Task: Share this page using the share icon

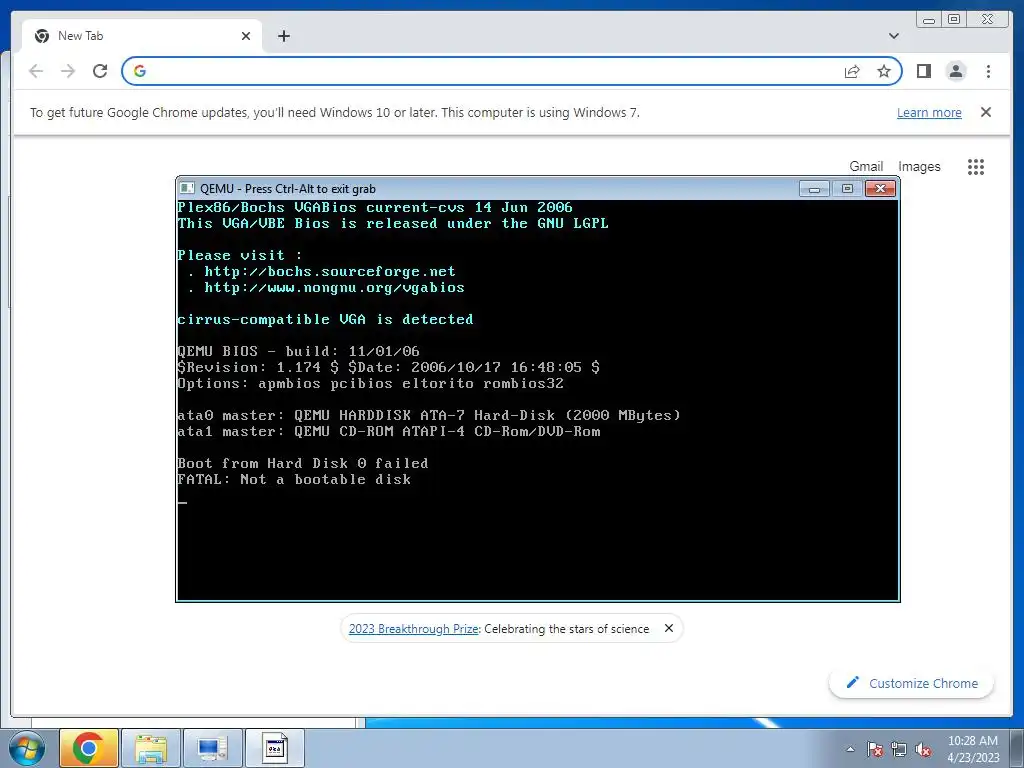Action: 852,71
